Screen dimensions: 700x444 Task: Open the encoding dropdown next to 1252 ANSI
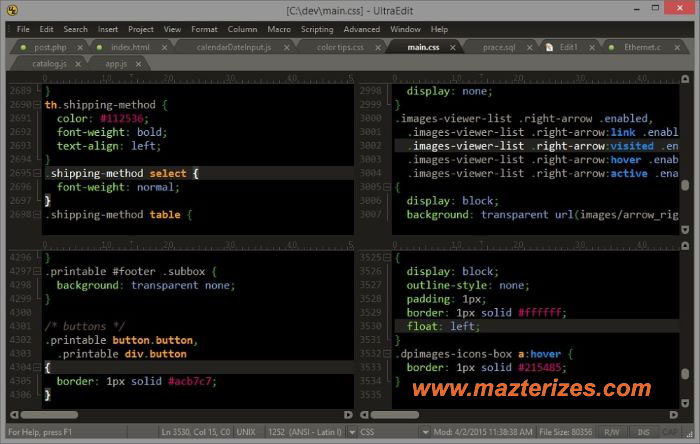(352, 432)
